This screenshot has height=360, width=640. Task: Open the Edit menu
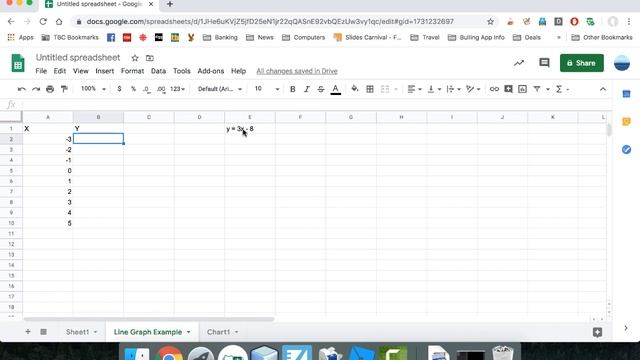[60, 71]
